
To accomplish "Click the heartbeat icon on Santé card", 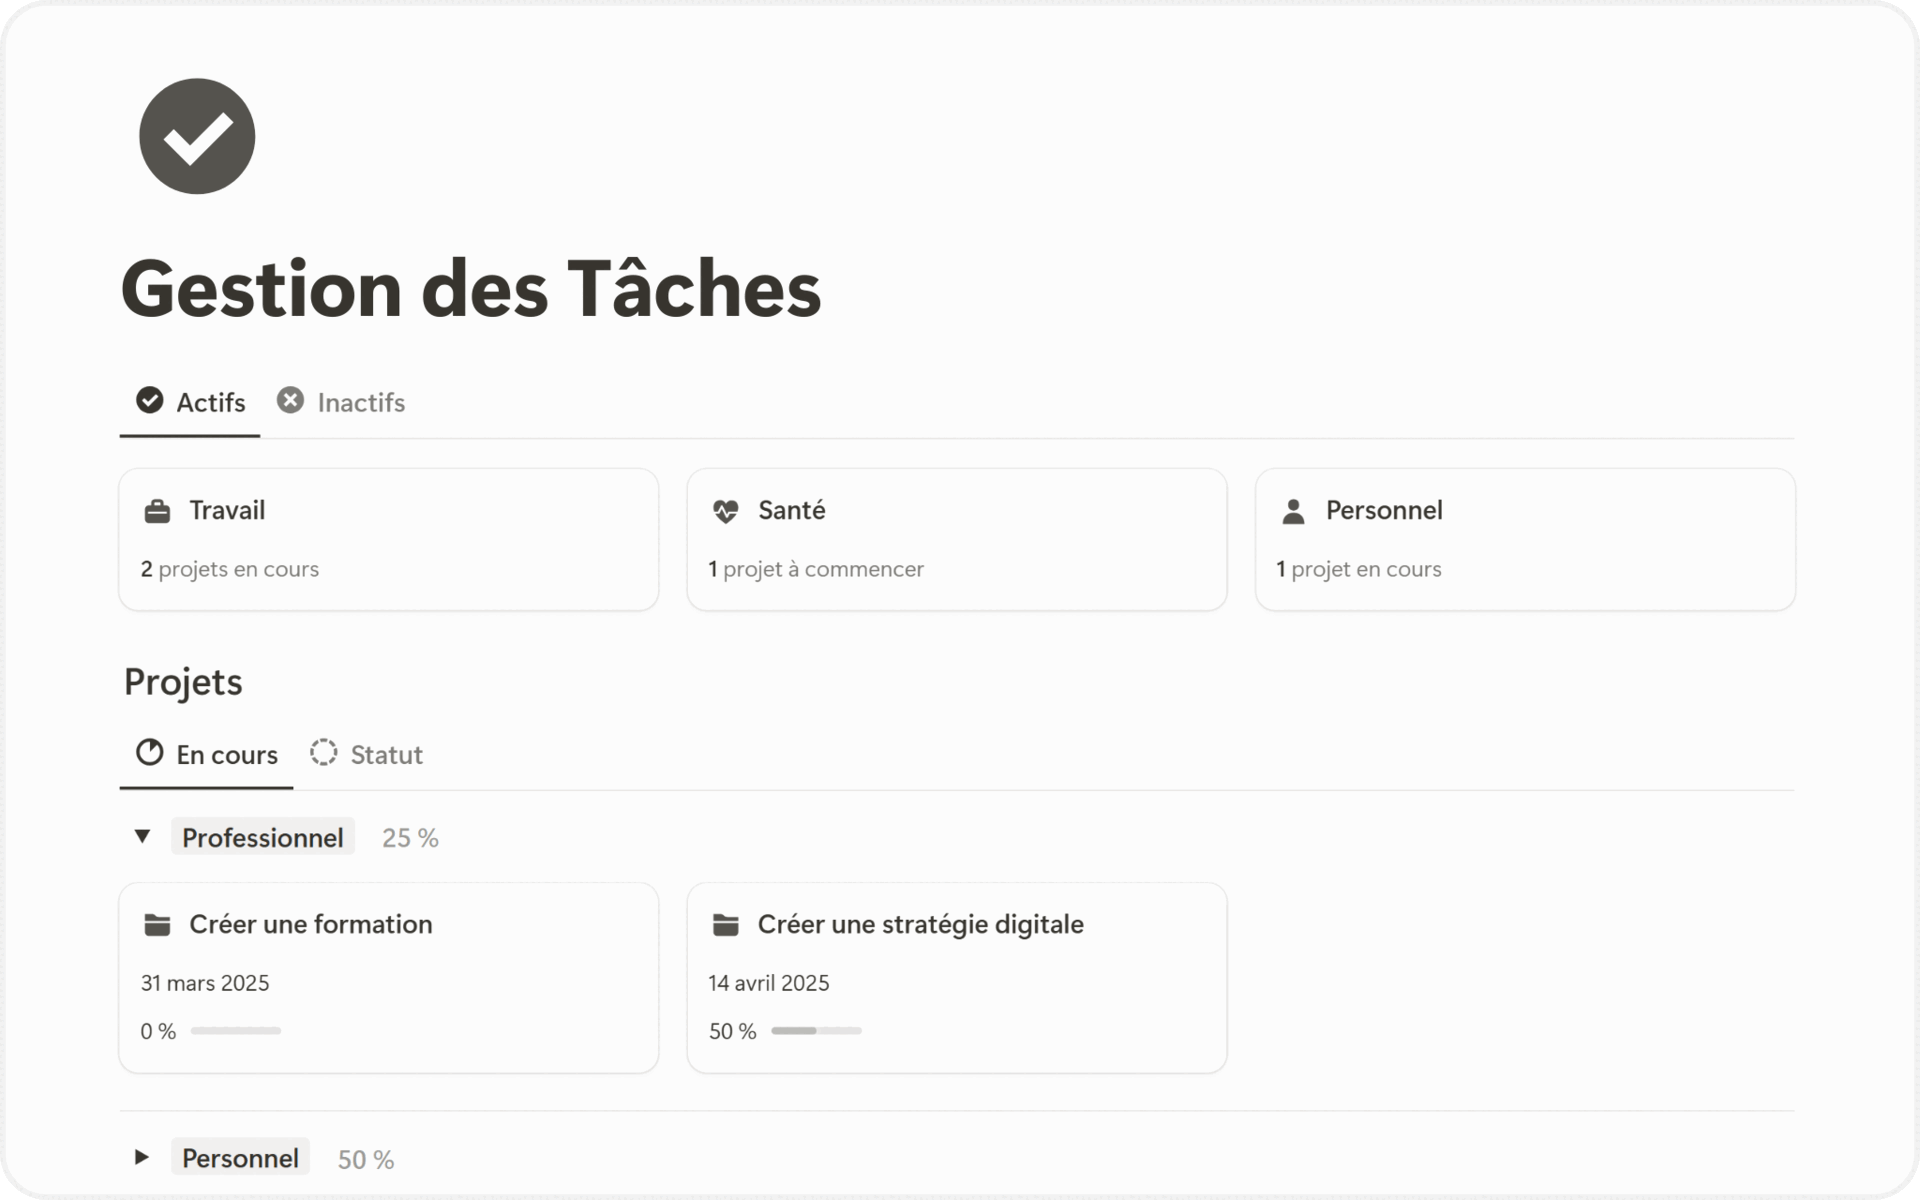I will [x=725, y=512].
